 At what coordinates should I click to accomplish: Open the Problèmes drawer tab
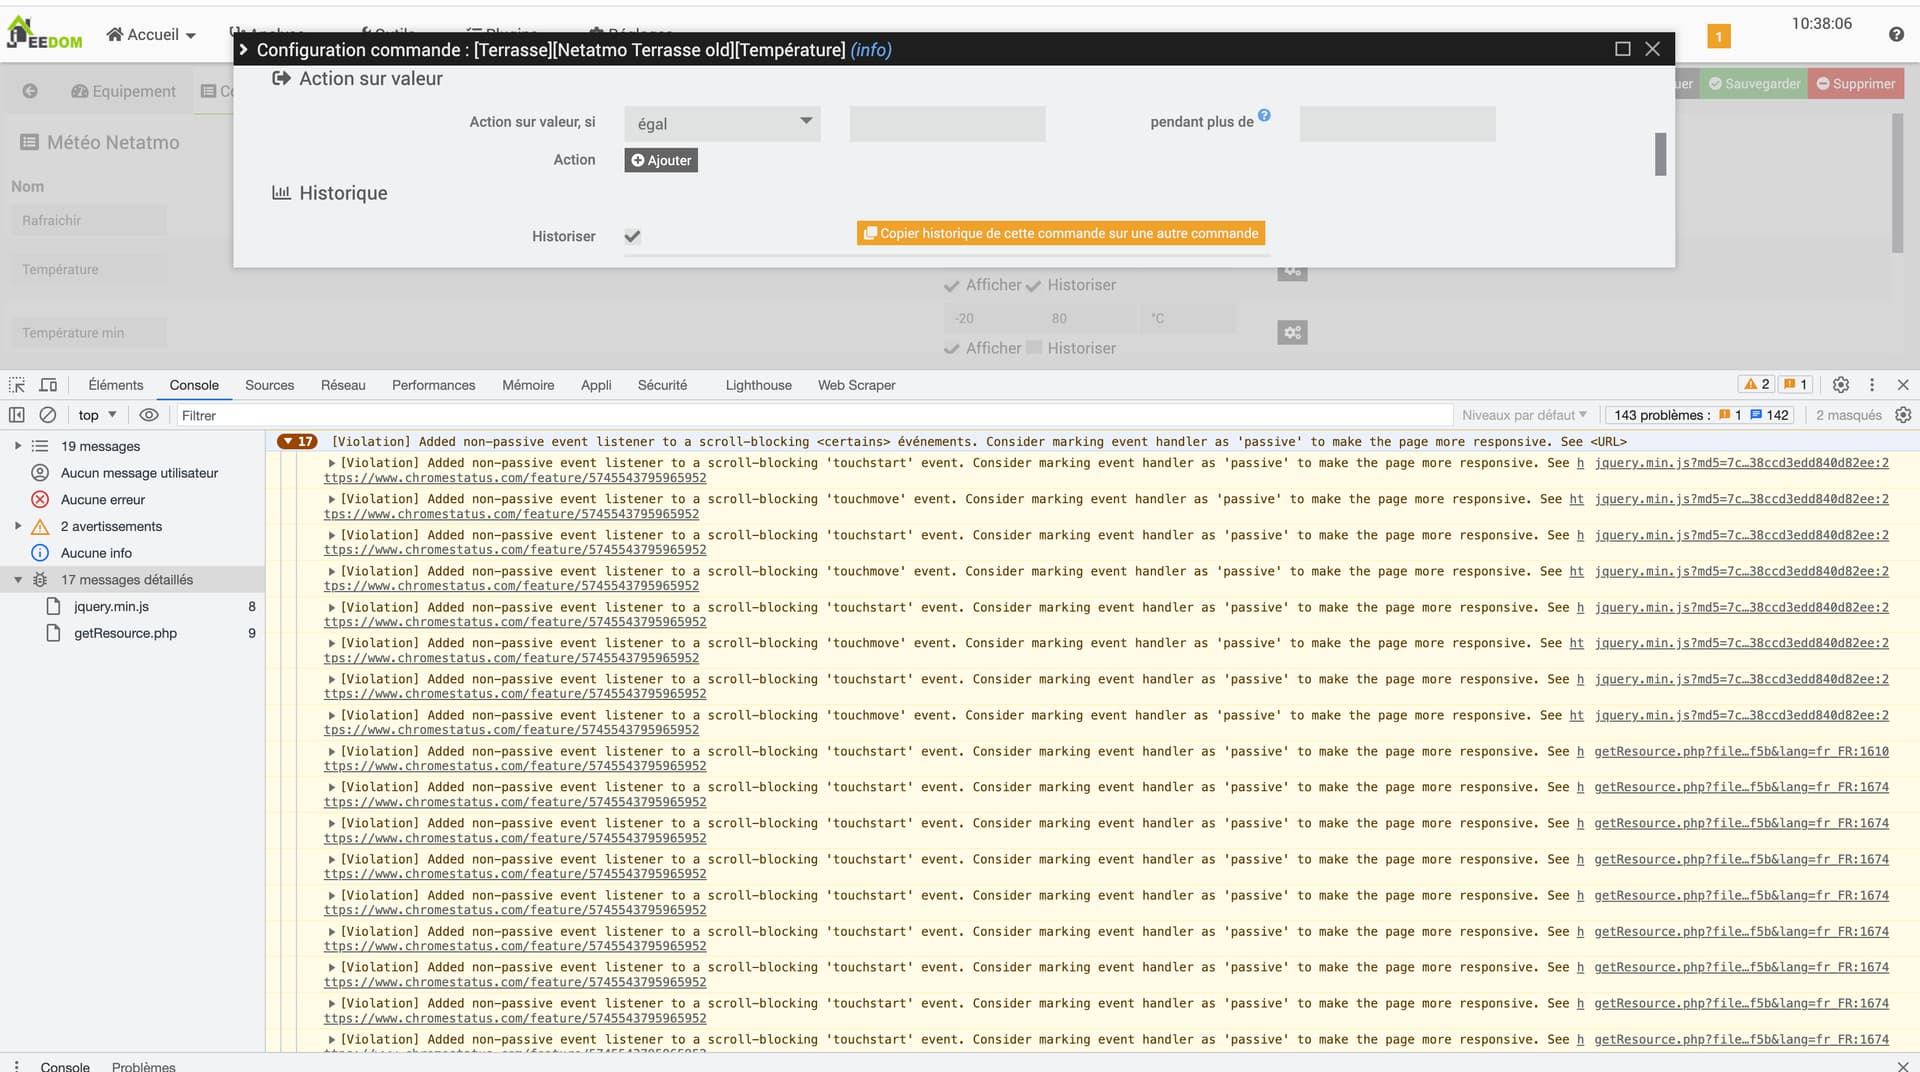(x=143, y=1066)
